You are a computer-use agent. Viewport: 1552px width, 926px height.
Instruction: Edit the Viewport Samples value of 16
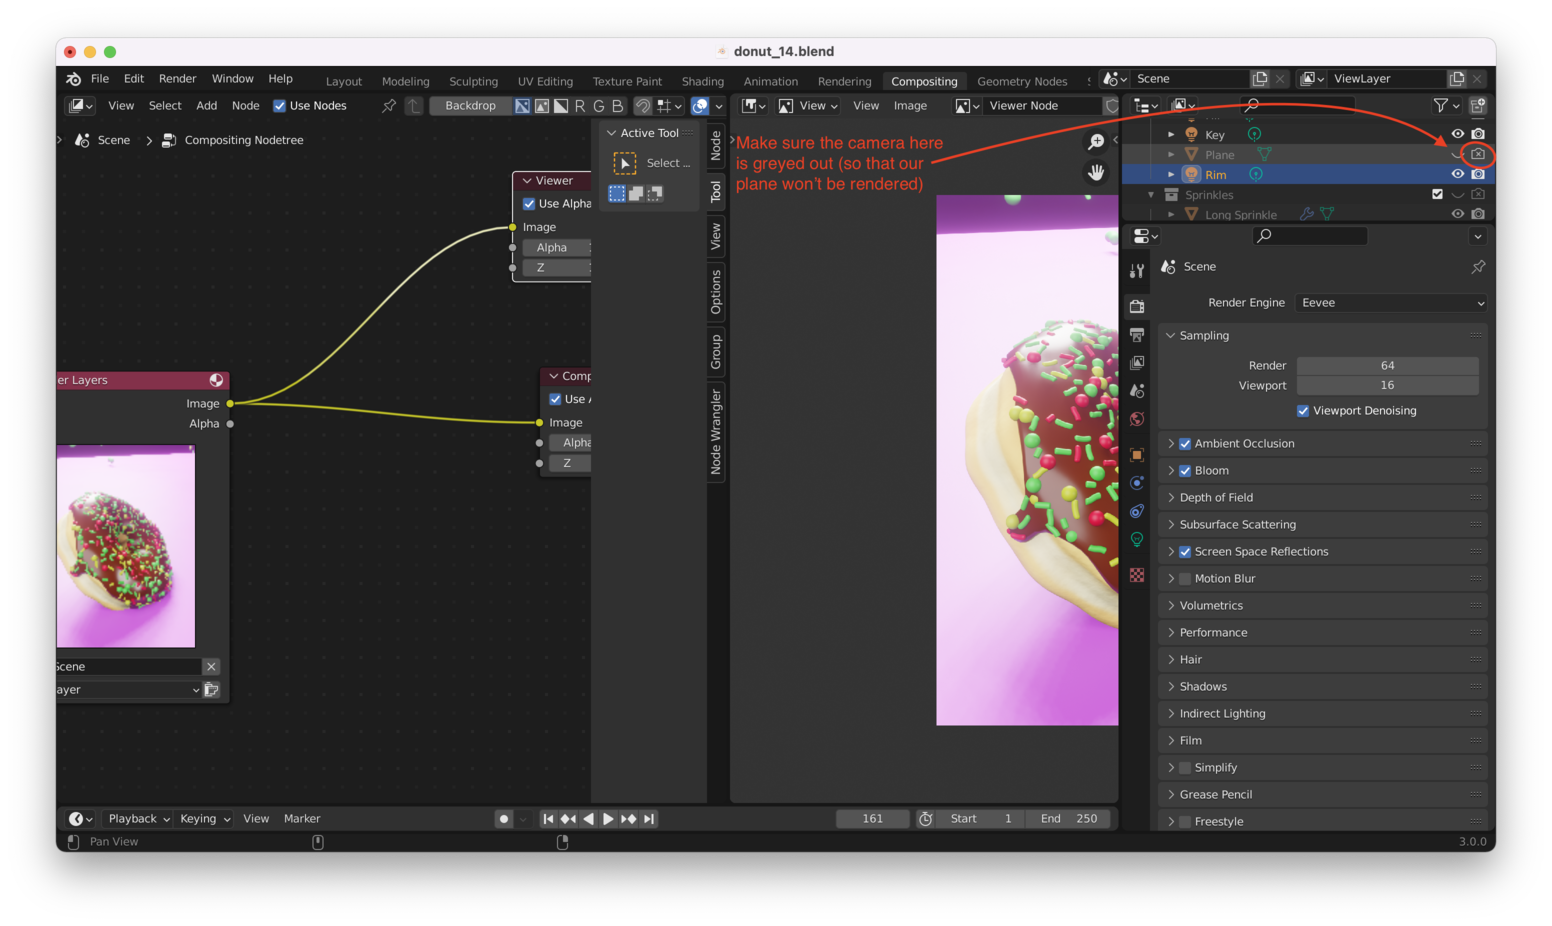pyautogui.click(x=1388, y=385)
